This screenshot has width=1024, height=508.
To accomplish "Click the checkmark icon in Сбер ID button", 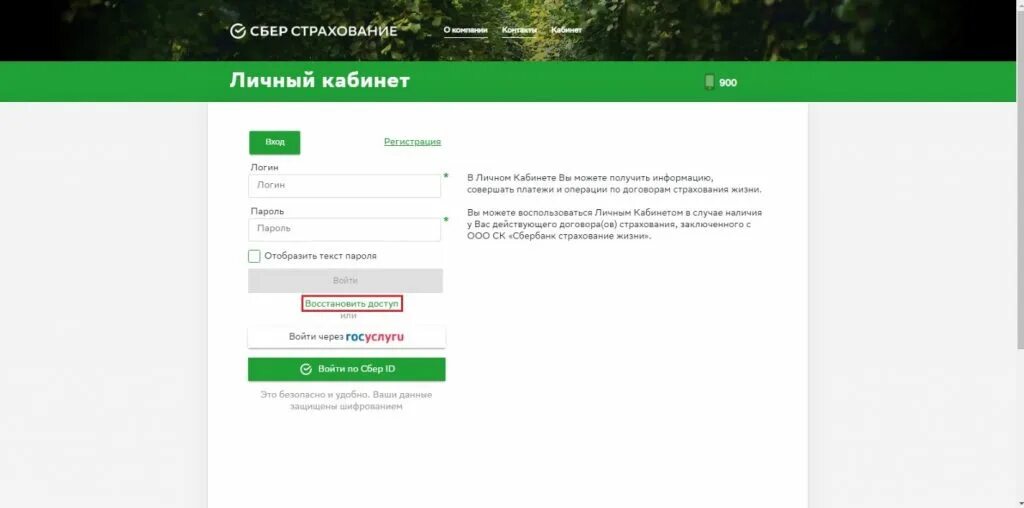I will coord(306,370).
